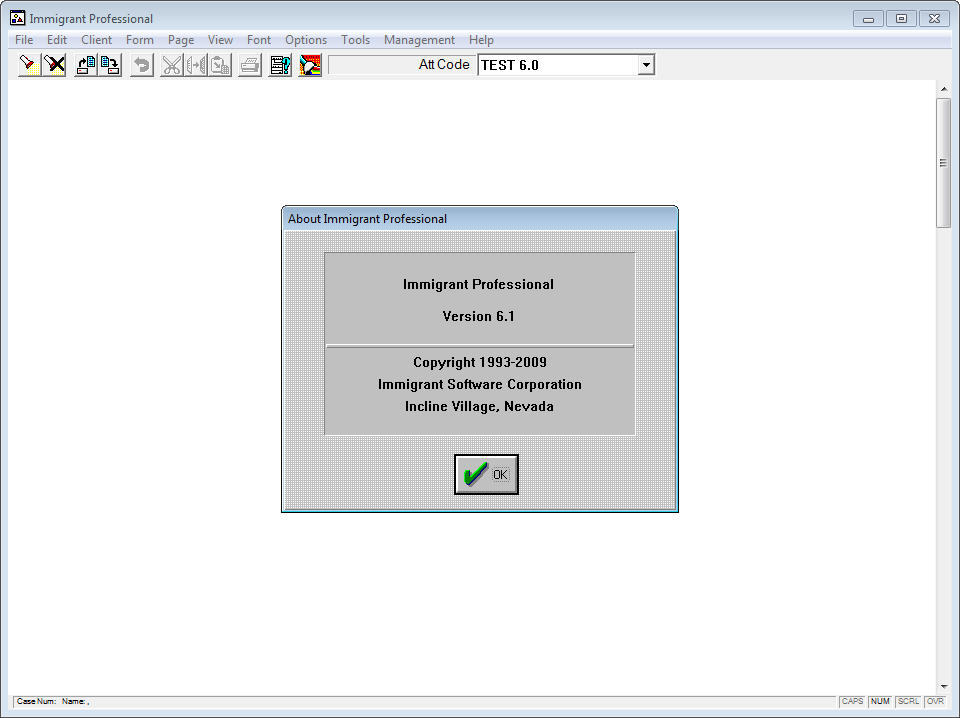960x718 pixels.
Task: Click the scissors Cut toolbar icon
Action: click(171, 65)
